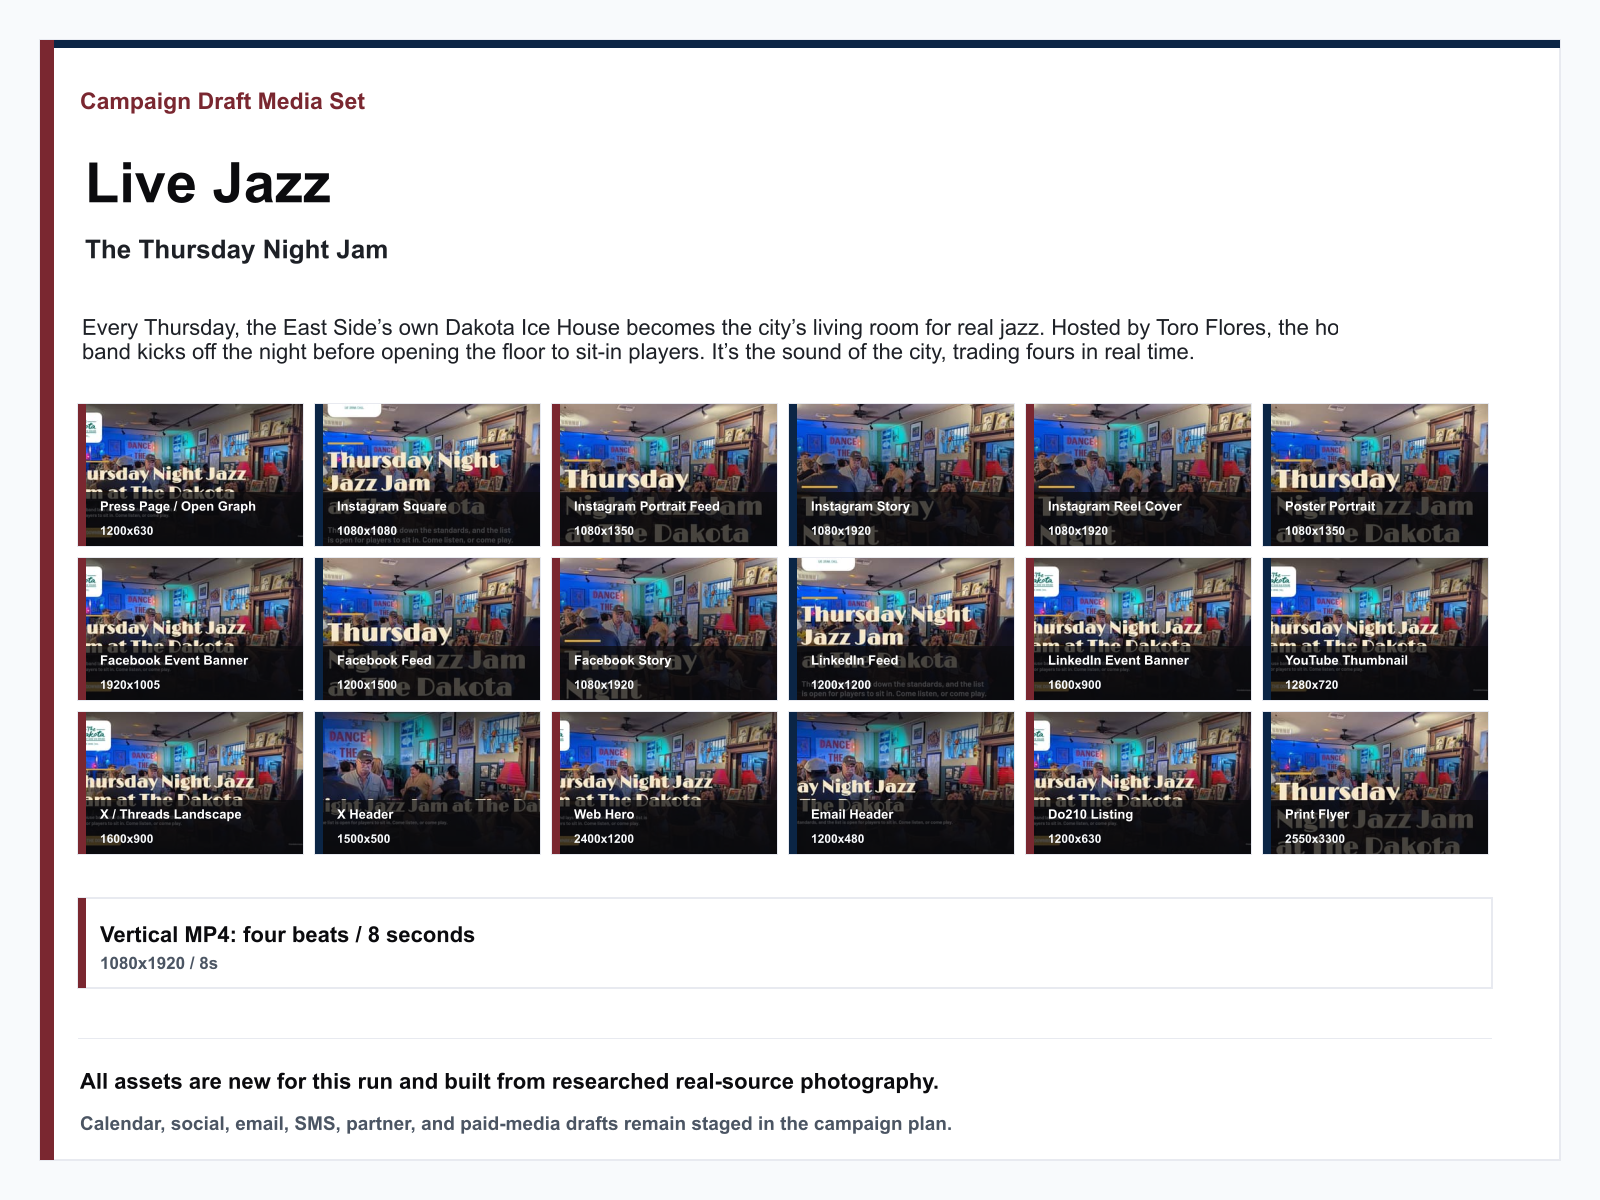Click the 'All assets are new' note
1600x1200 pixels.
pos(509,1081)
